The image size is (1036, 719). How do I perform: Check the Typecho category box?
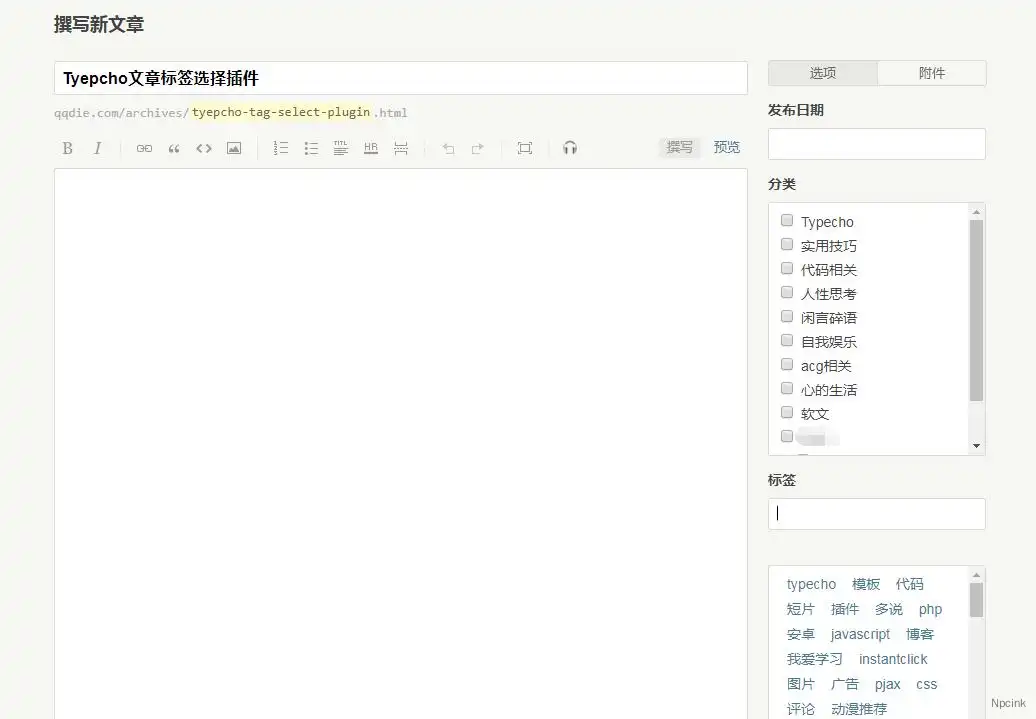tap(787, 220)
